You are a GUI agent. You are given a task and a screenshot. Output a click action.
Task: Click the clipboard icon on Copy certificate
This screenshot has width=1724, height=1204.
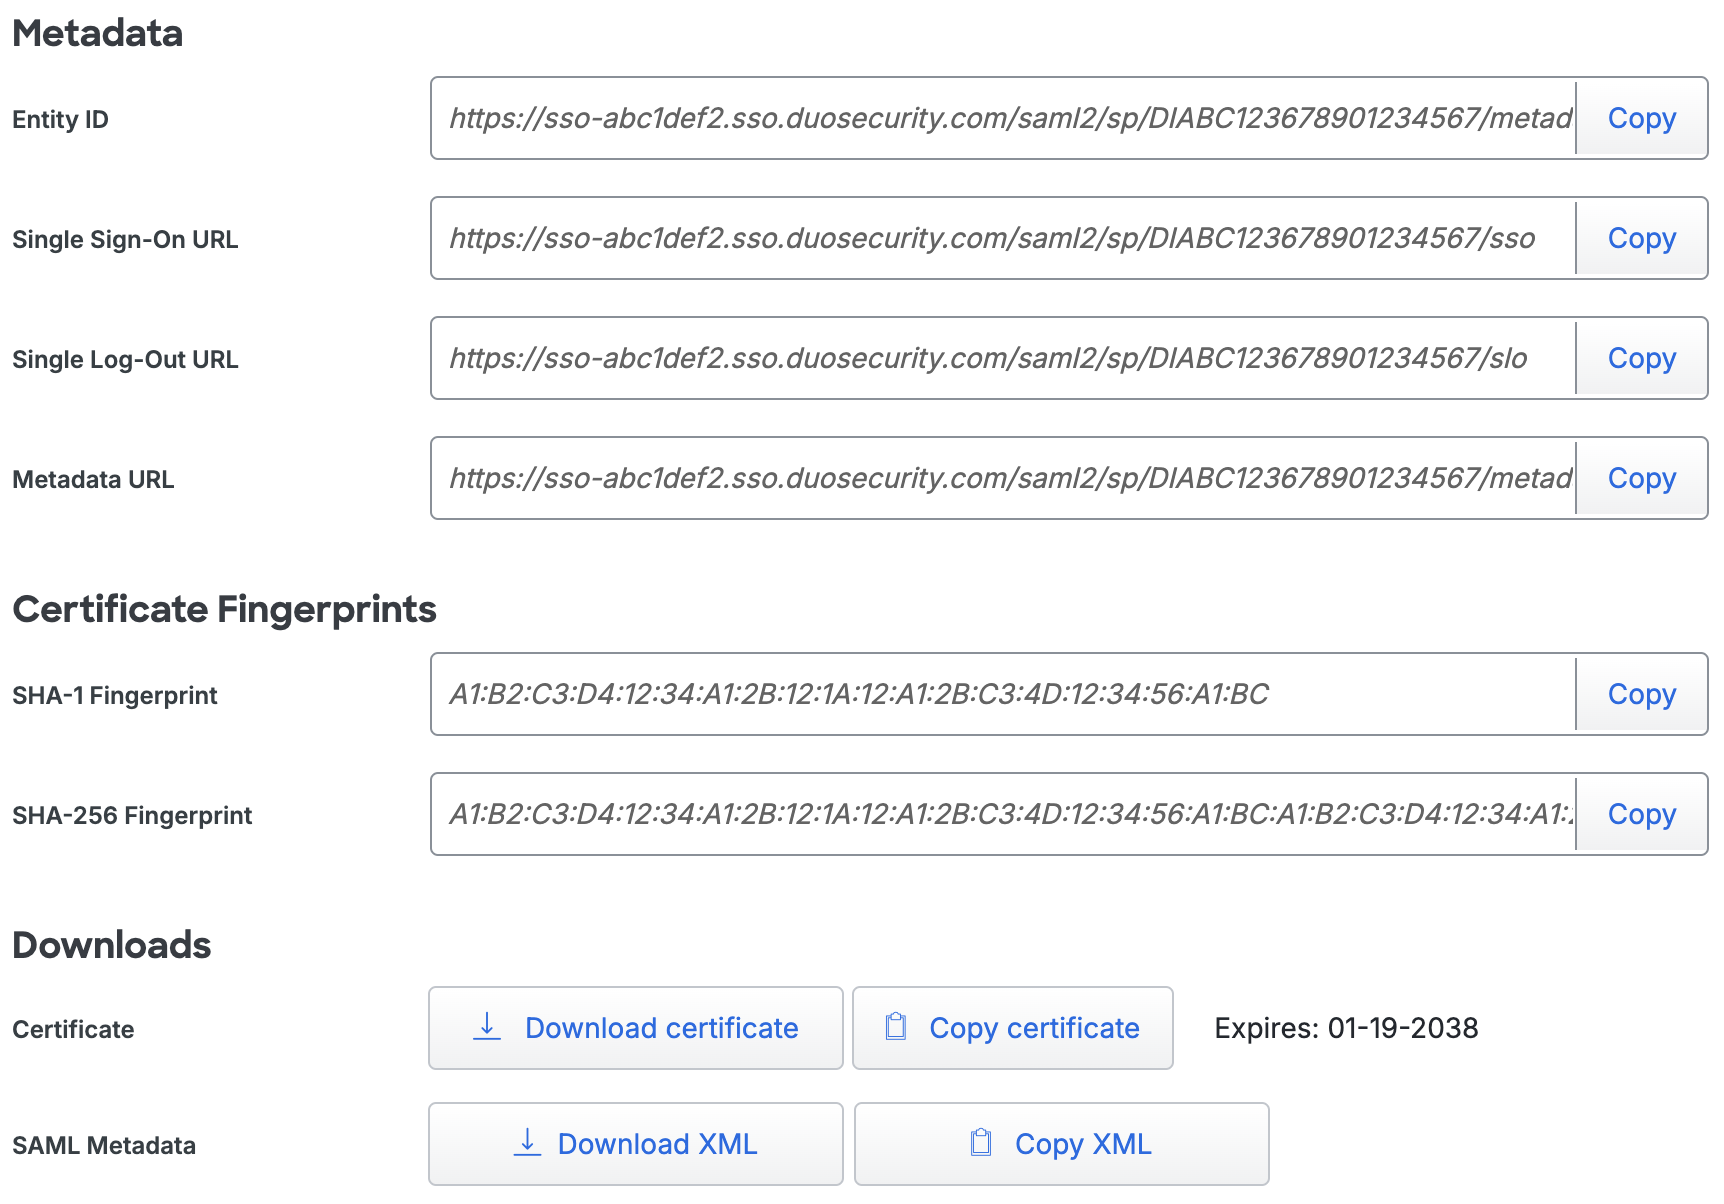(895, 1027)
